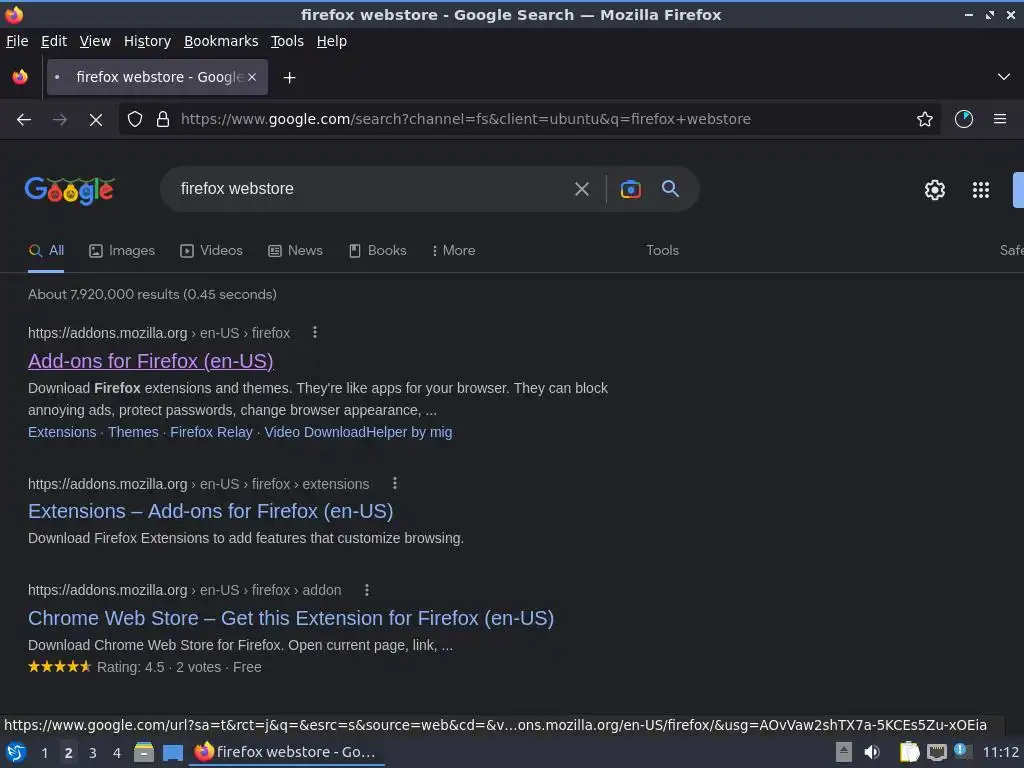This screenshot has height=768, width=1024.
Task: Click the magnifier search button
Action: (x=670, y=189)
